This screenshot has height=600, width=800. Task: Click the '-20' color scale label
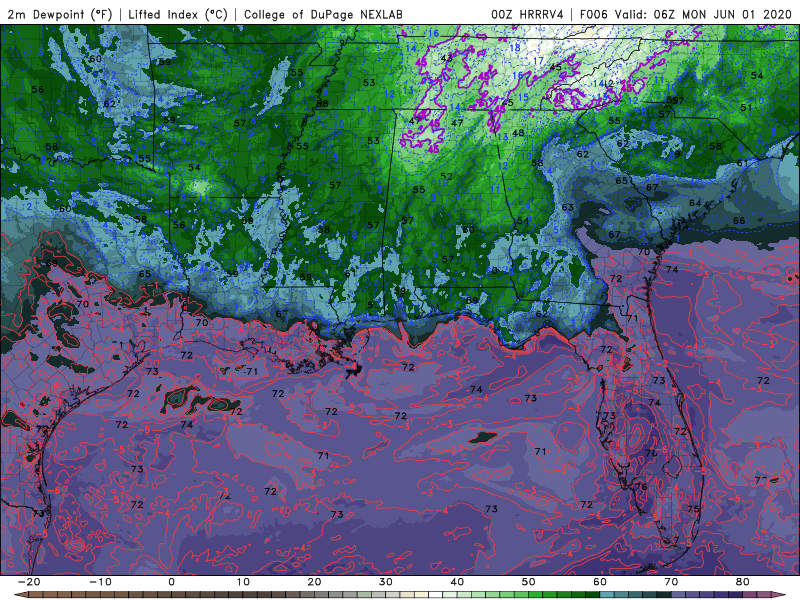point(29,582)
